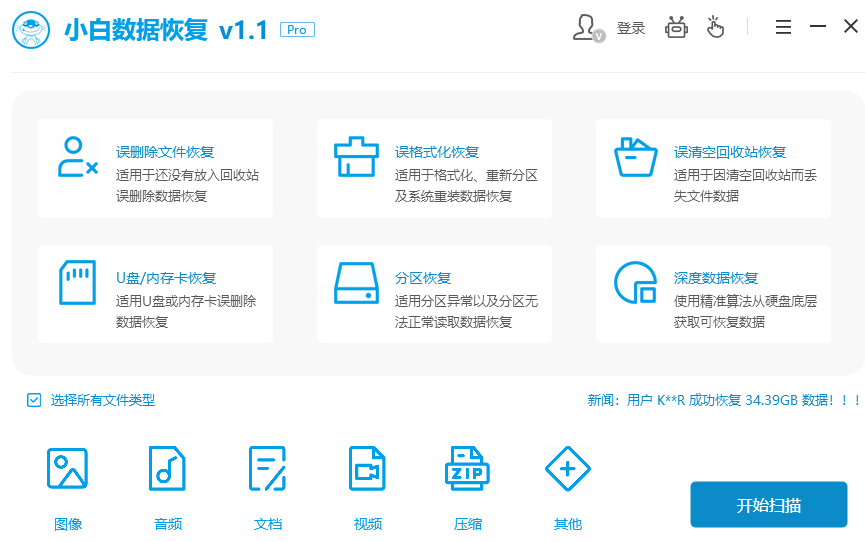Click the hand pointer gesture icon
The height and width of the screenshot is (542, 865).
pos(715,27)
